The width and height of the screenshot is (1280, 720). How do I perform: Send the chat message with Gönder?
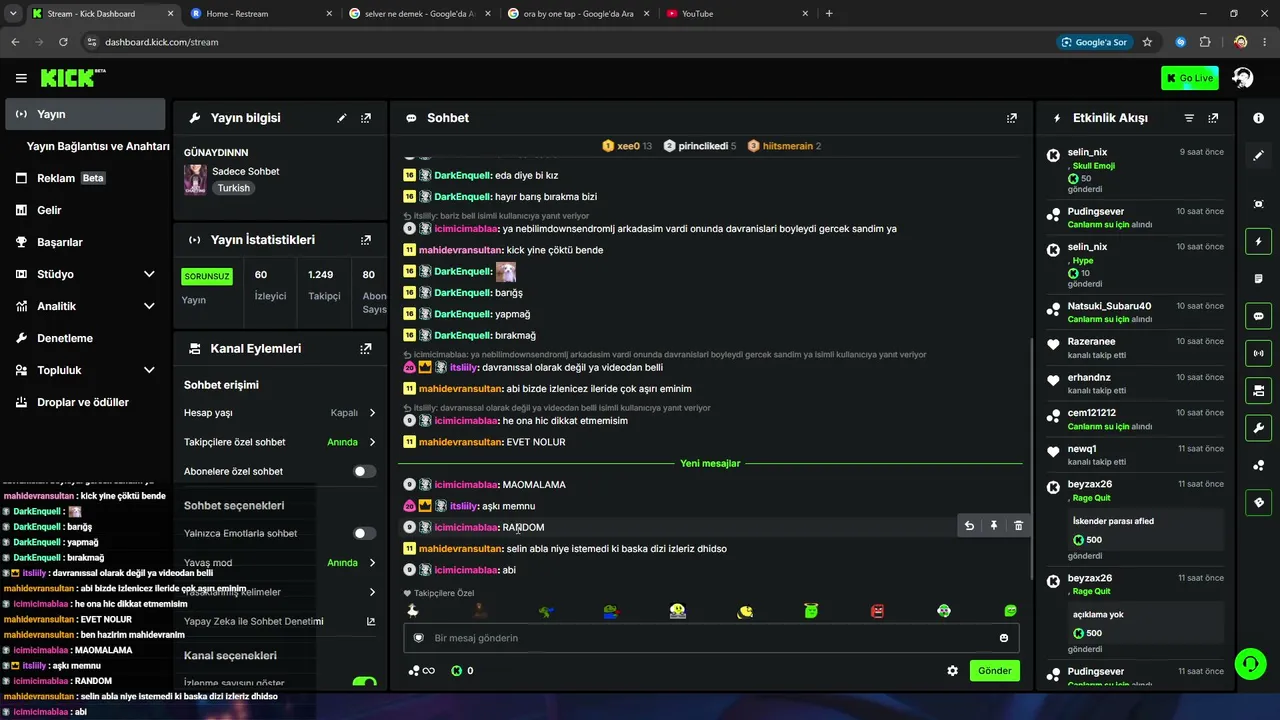coord(995,671)
